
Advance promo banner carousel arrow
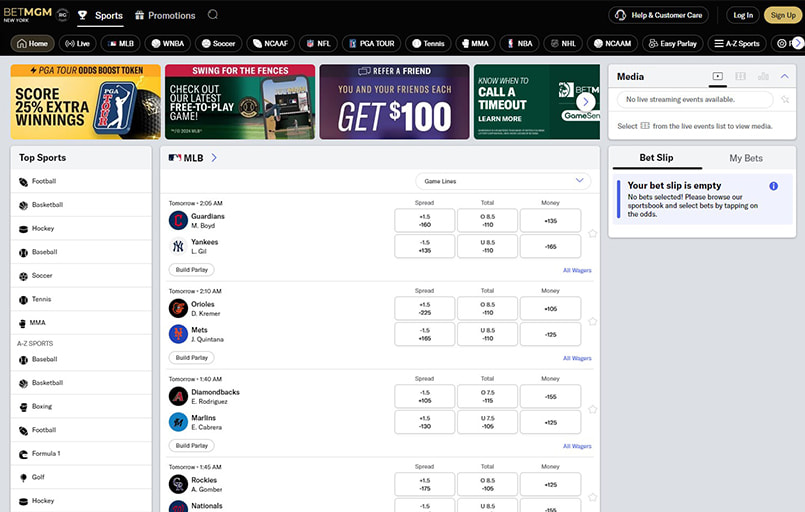585,102
